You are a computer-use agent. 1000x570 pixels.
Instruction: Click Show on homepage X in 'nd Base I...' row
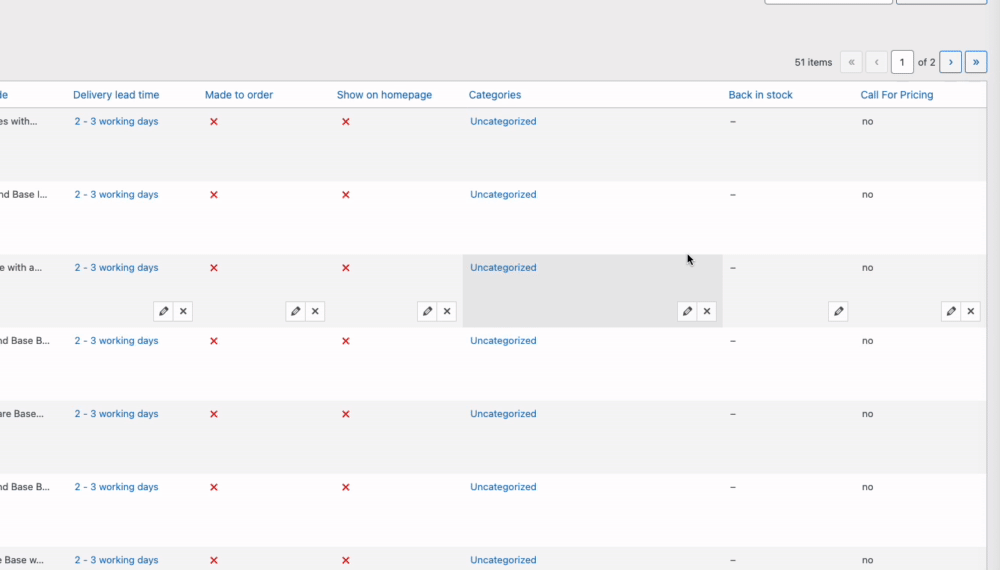click(x=346, y=195)
